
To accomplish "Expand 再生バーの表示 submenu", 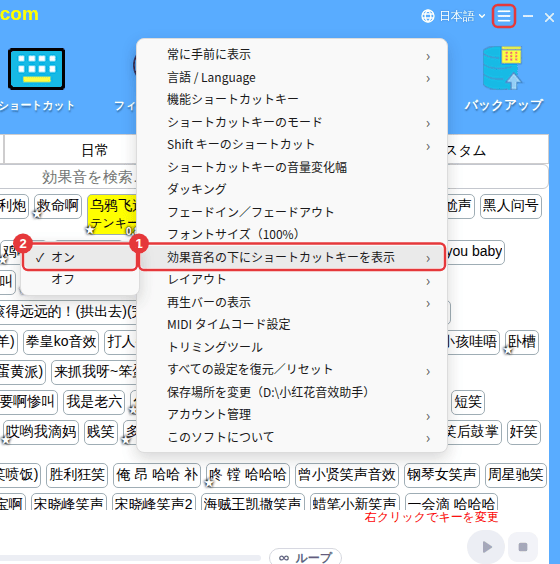I will [292, 302].
